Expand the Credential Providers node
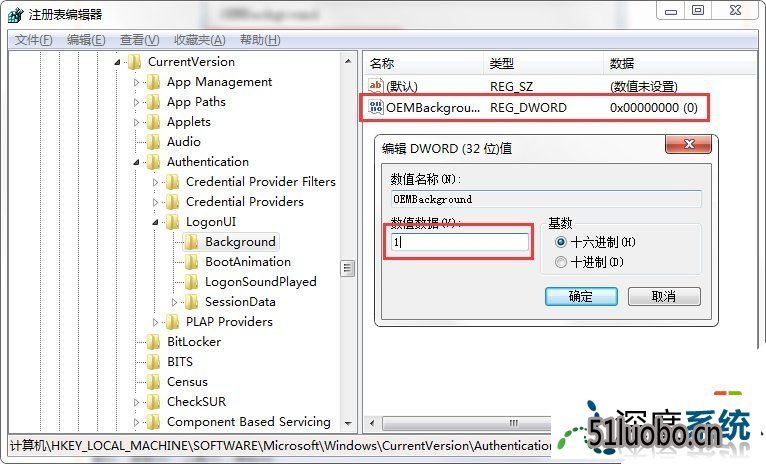Screen dimensions: 766x464 coord(156,202)
